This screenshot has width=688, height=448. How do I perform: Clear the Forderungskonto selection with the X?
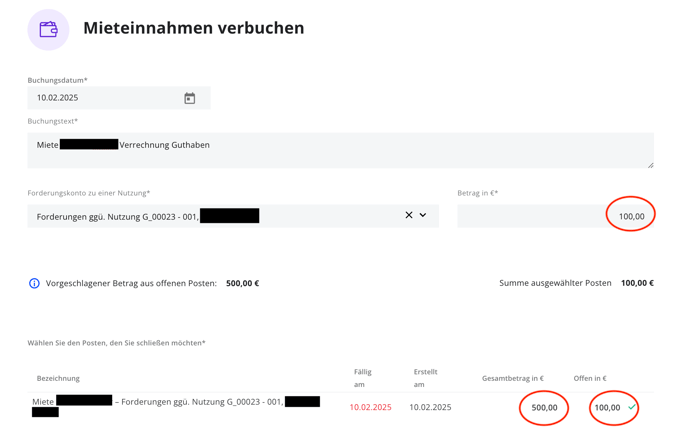point(409,215)
